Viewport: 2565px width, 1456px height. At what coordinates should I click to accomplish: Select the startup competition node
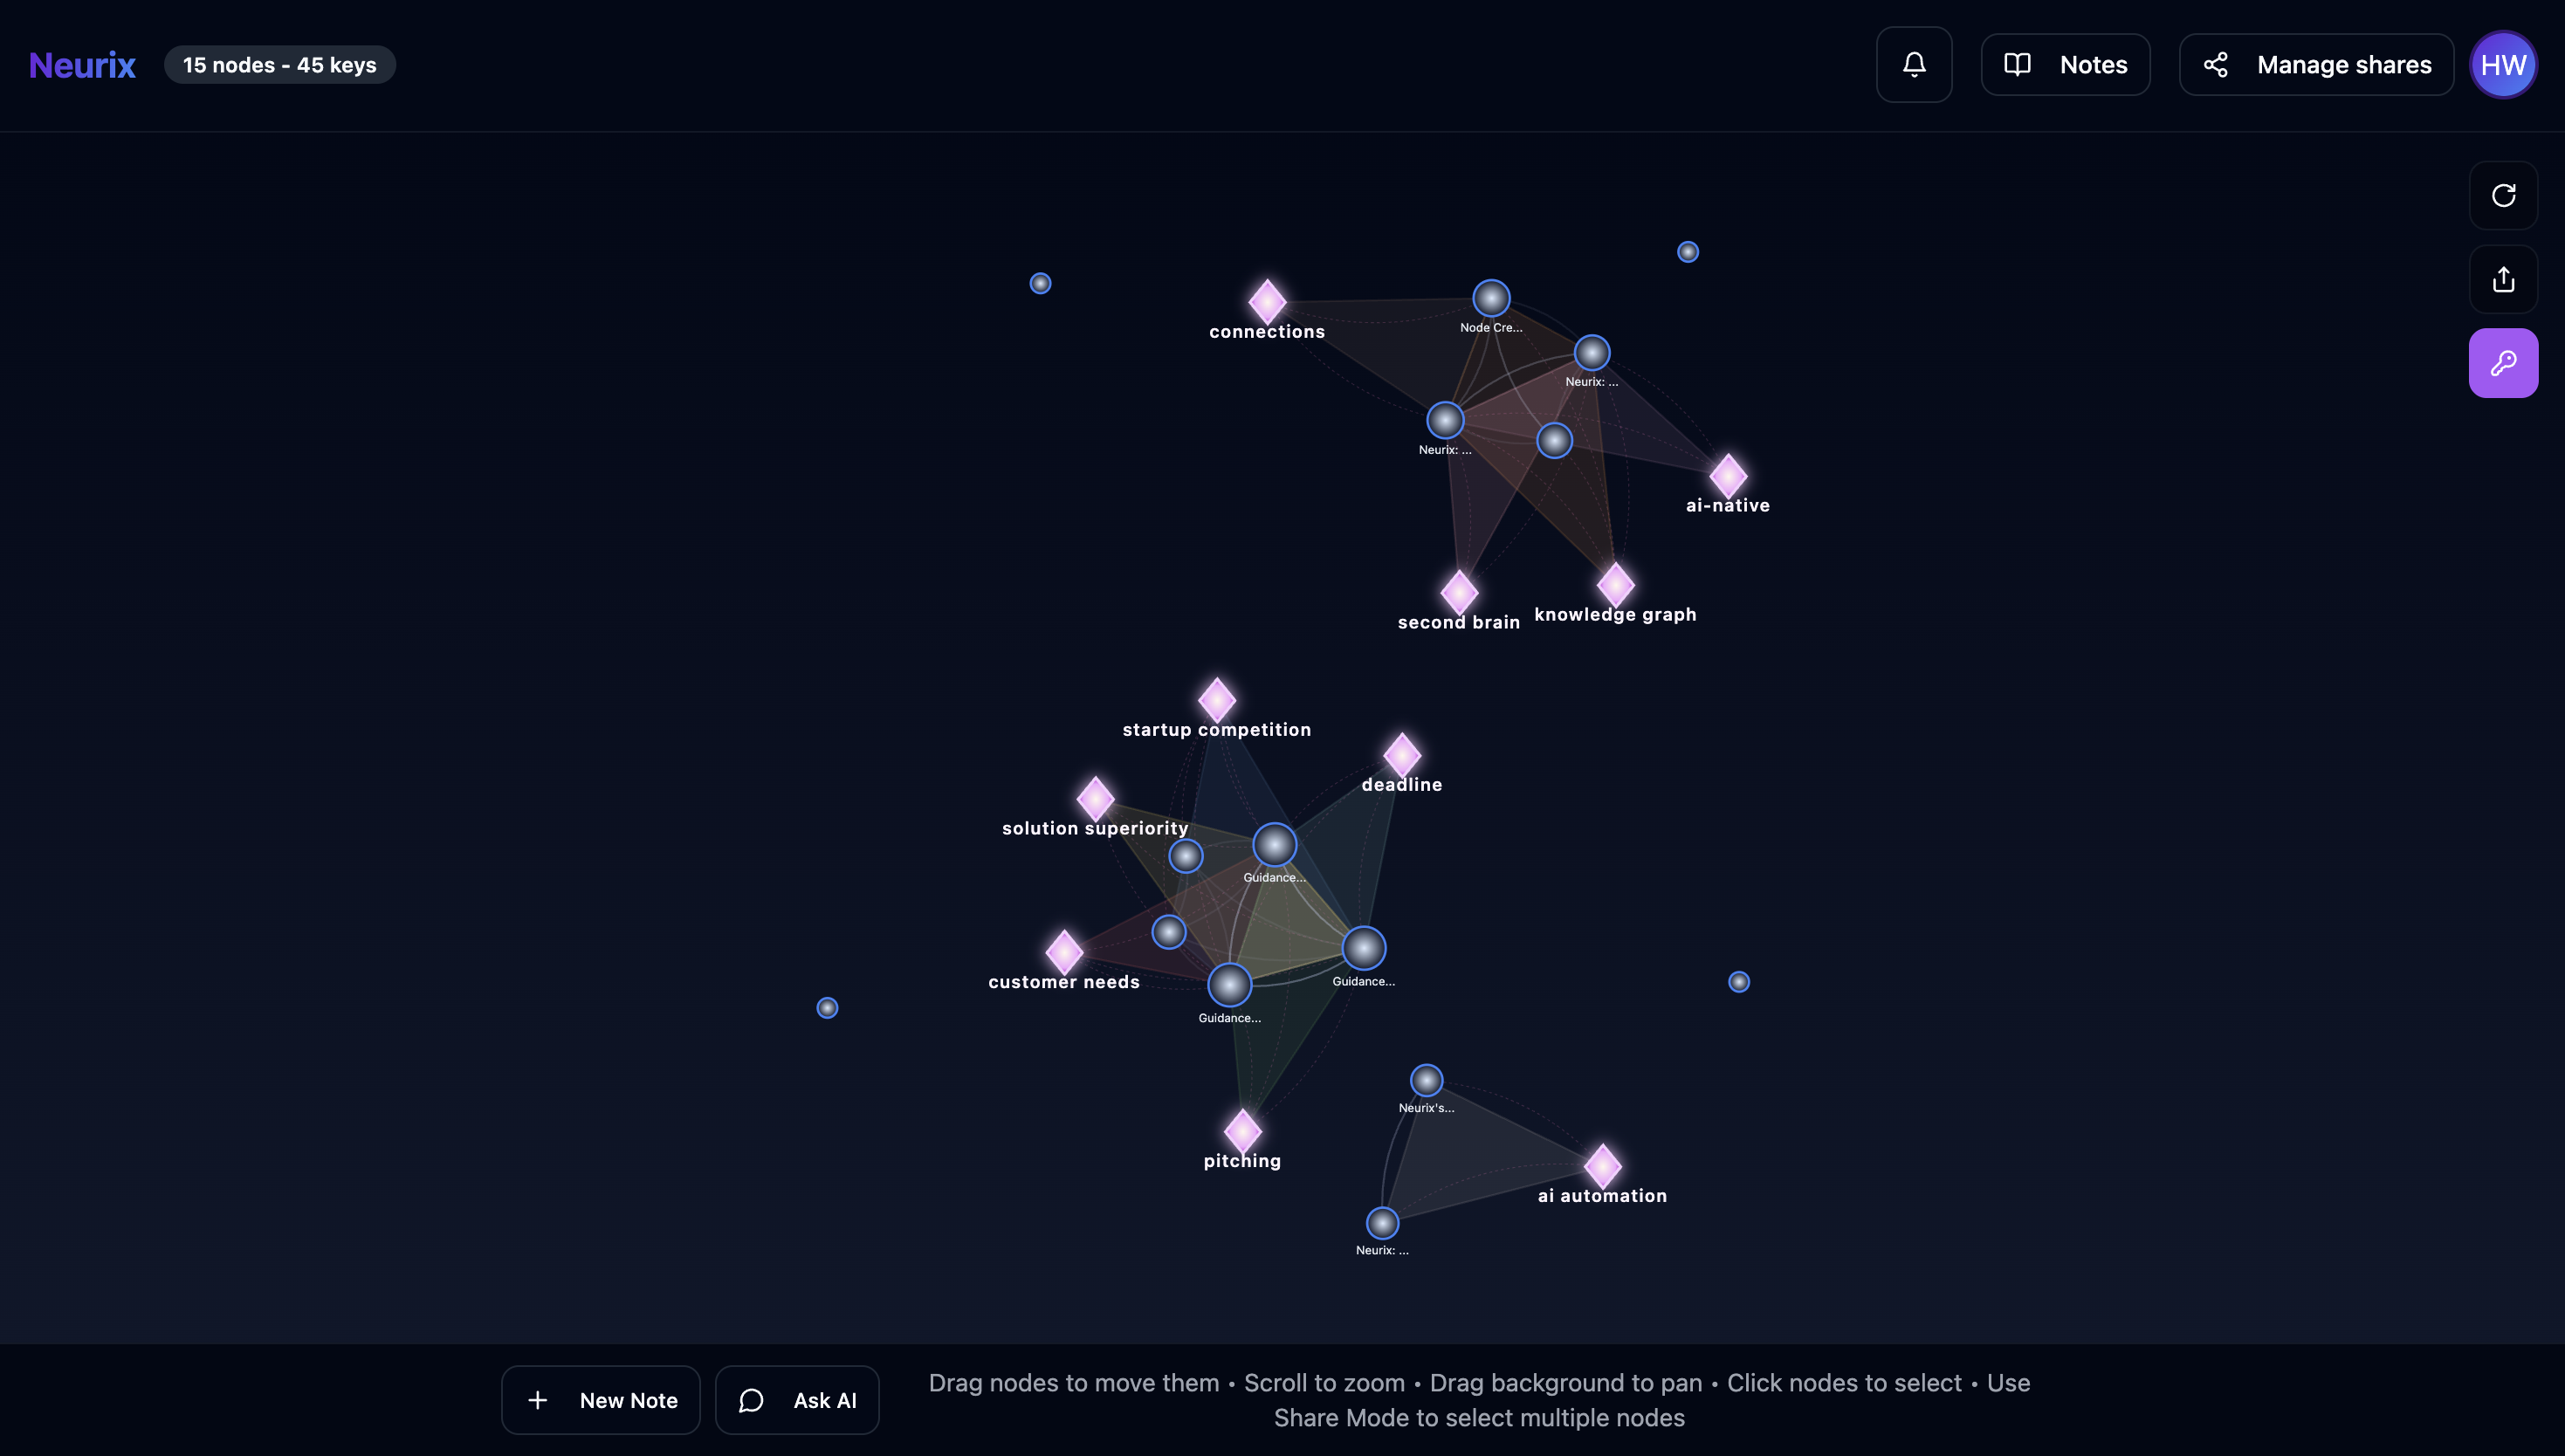(x=1216, y=699)
